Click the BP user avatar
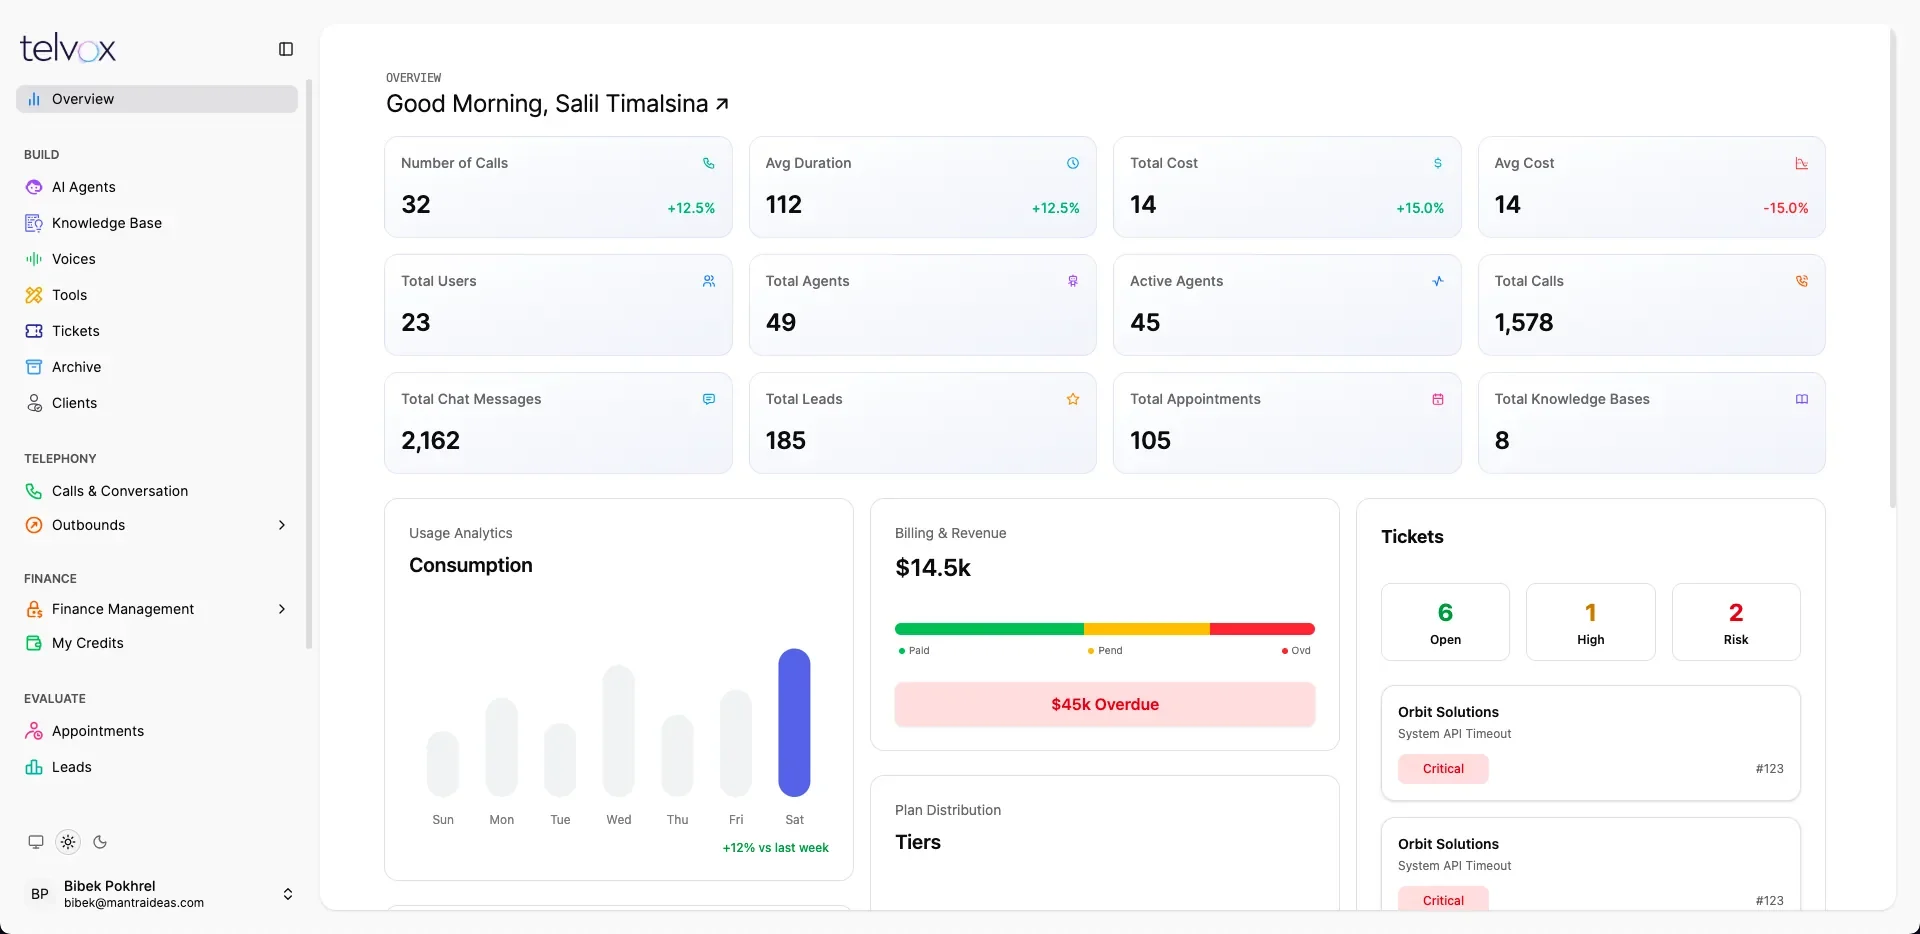 pyautogui.click(x=40, y=894)
